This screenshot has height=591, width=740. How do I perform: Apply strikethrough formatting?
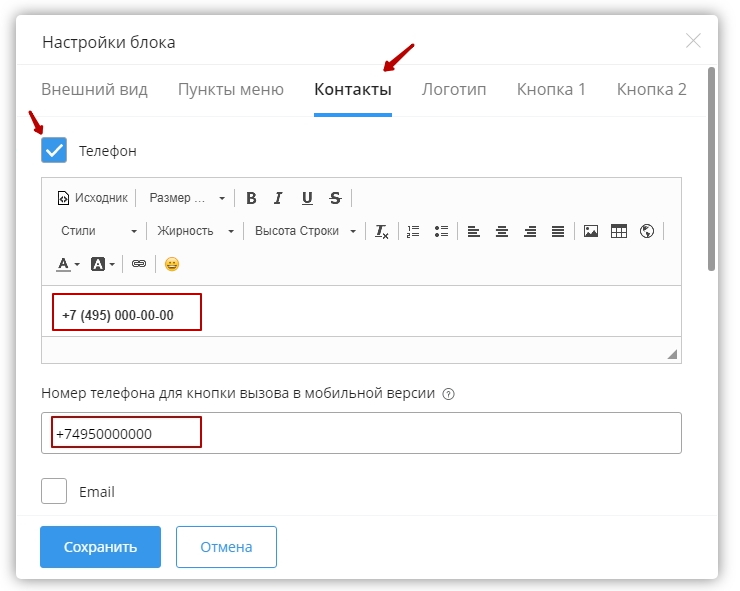tap(335, 198)
